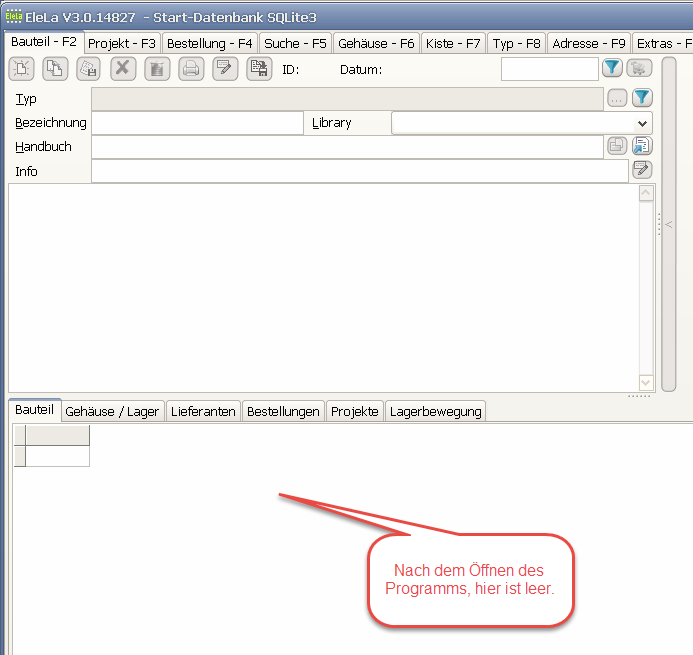The width and height of the screenshot is (693, 655).
Task: Click the first empty grid row cell
Action: (57, 456)
